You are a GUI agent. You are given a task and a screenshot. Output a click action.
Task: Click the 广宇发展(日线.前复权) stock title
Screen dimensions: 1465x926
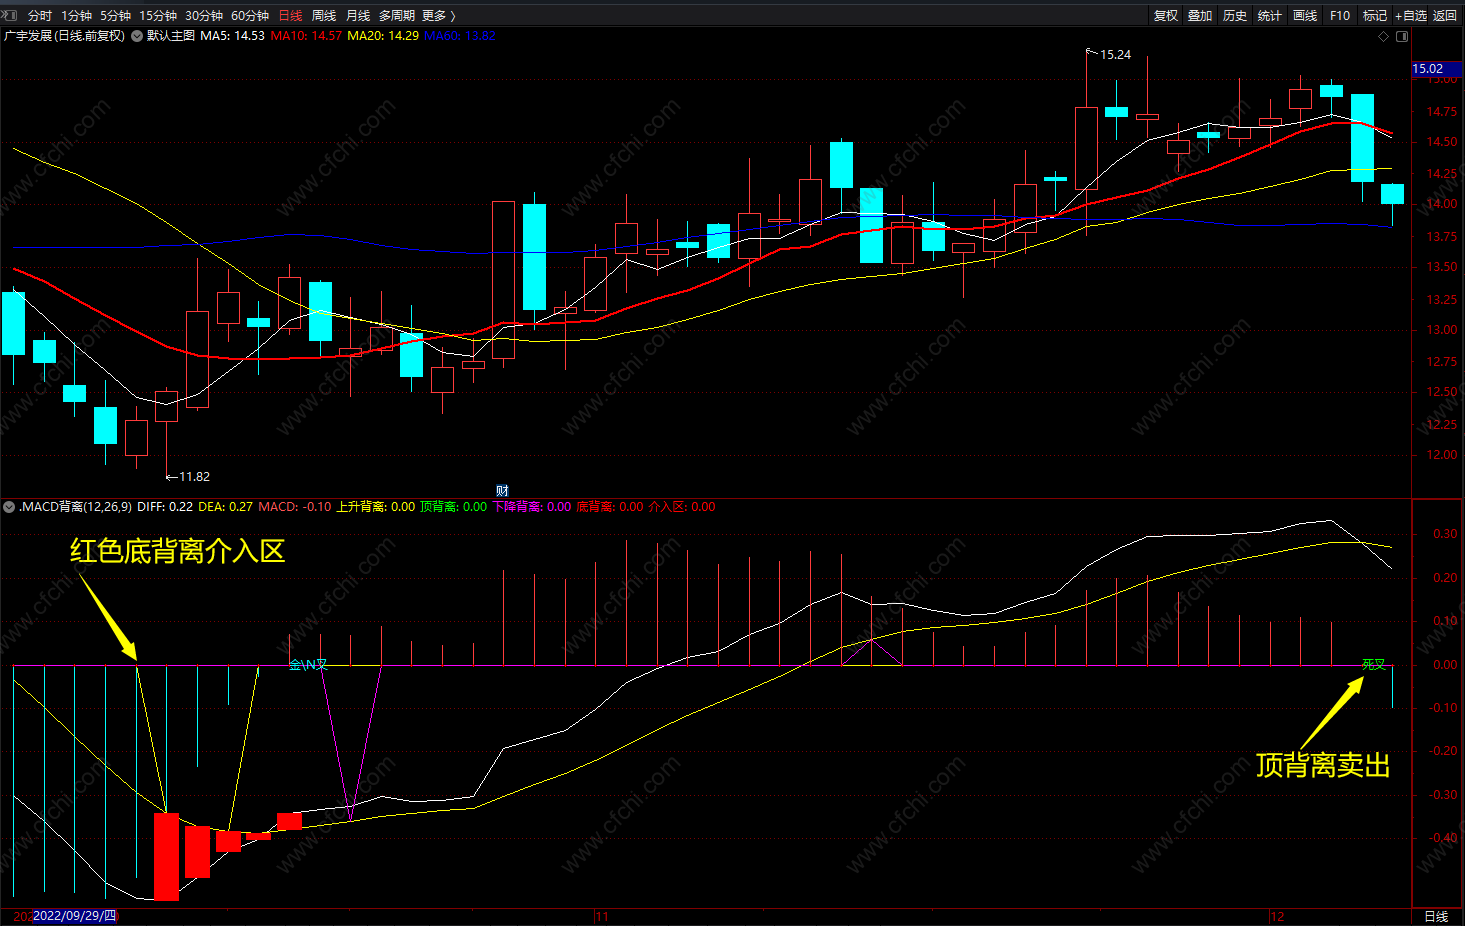pos(65,36)
